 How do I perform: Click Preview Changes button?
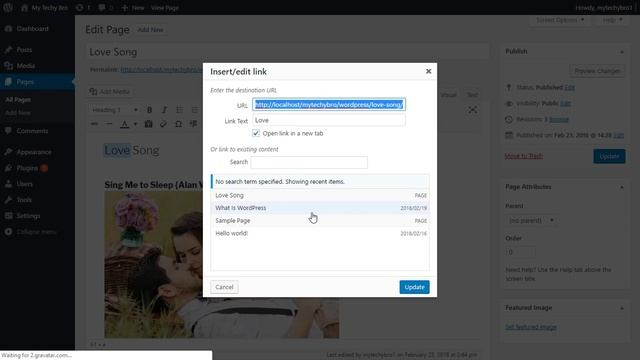[x=597, y=71]
